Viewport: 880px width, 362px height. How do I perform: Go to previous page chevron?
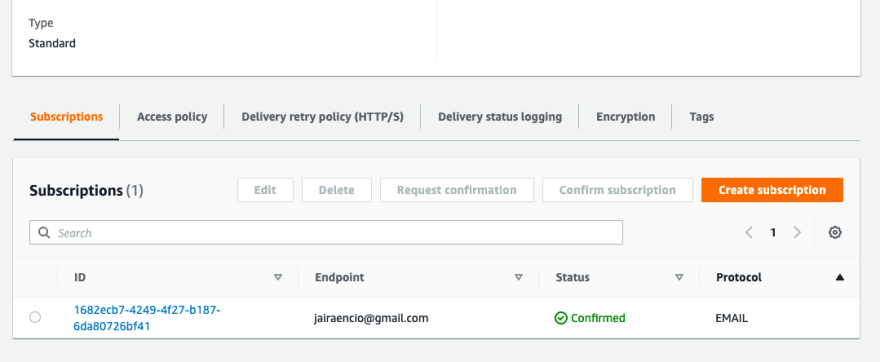pyautogui.click(x=749, y=232)
